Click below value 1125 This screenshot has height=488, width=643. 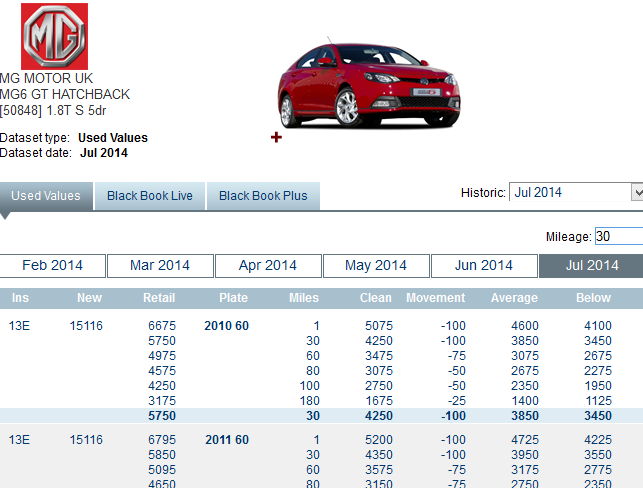(599, 401)
